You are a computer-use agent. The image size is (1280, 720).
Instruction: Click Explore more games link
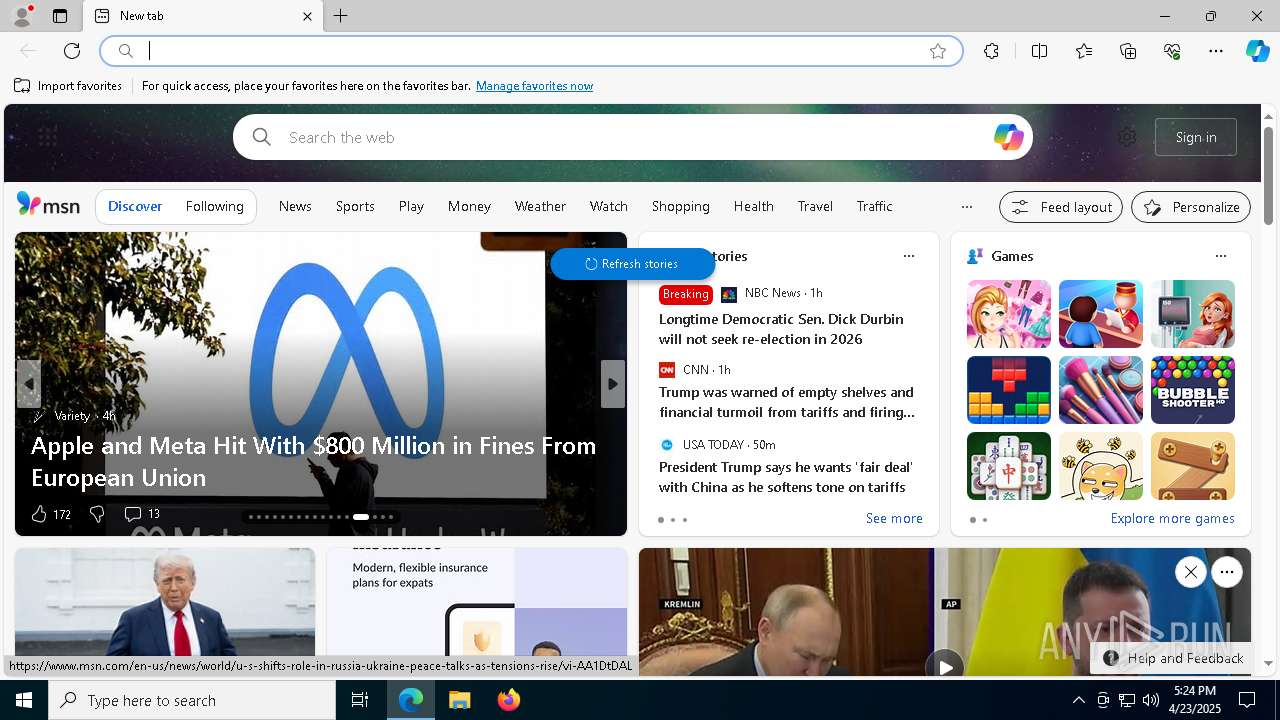point(1172,518)
